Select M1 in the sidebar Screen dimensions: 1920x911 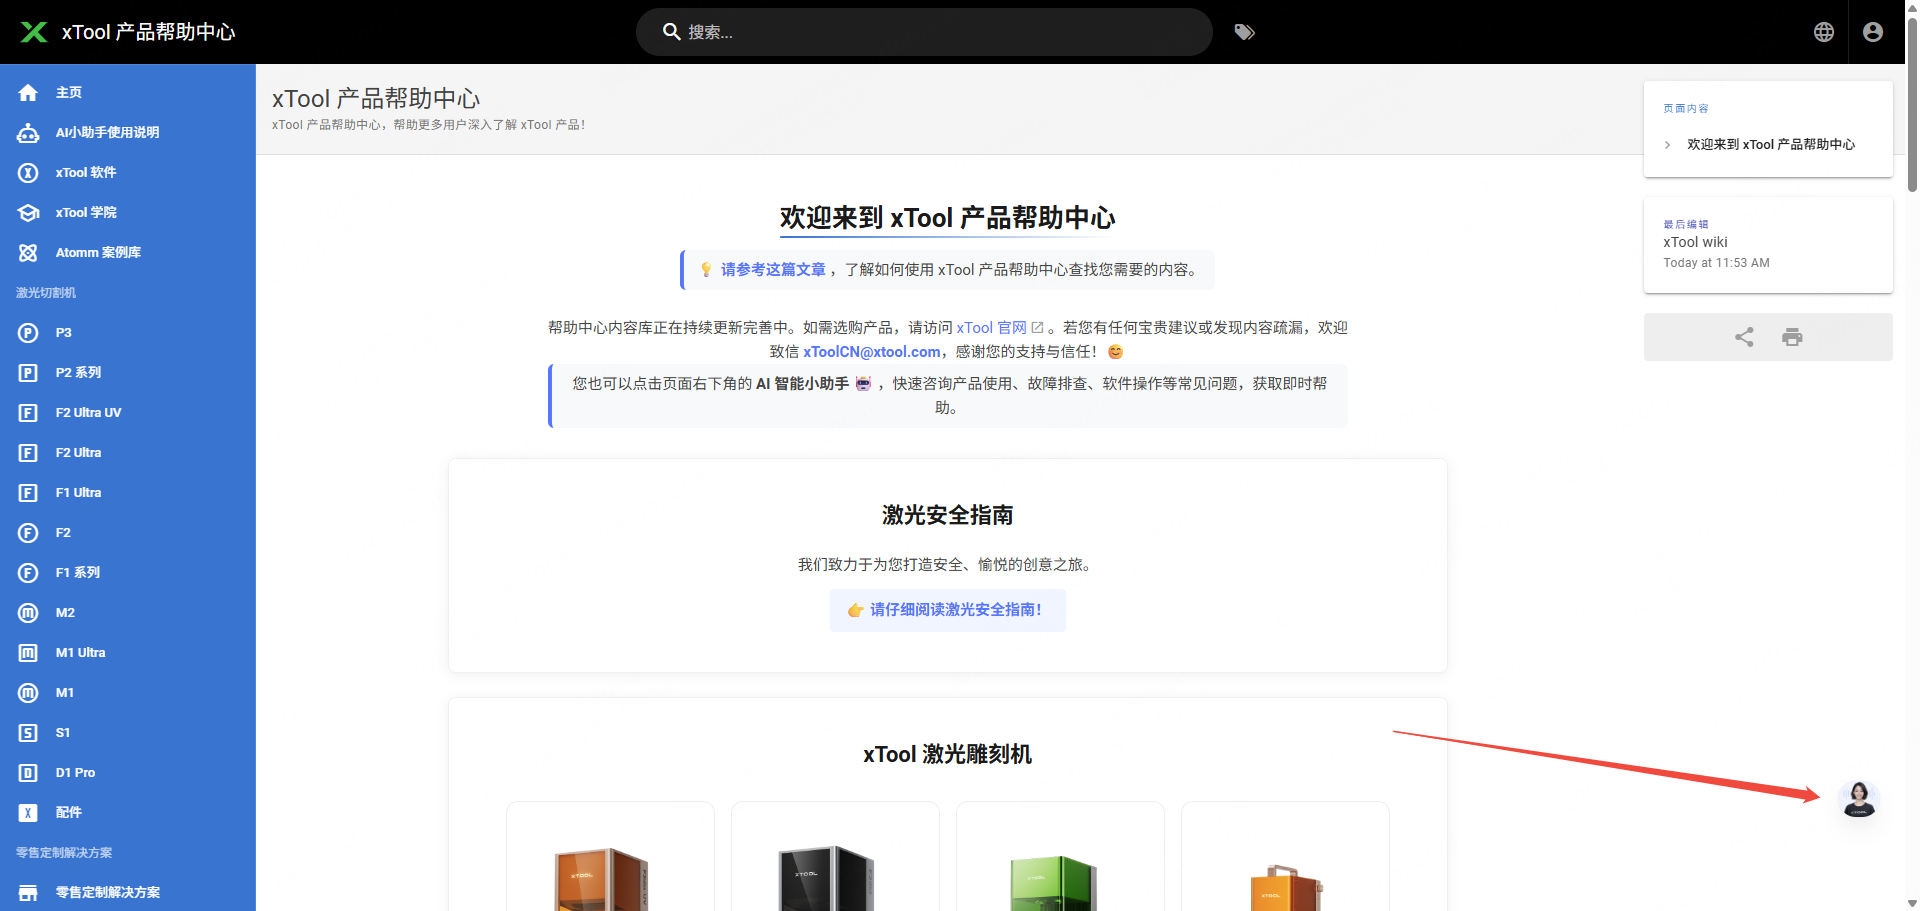128,693
